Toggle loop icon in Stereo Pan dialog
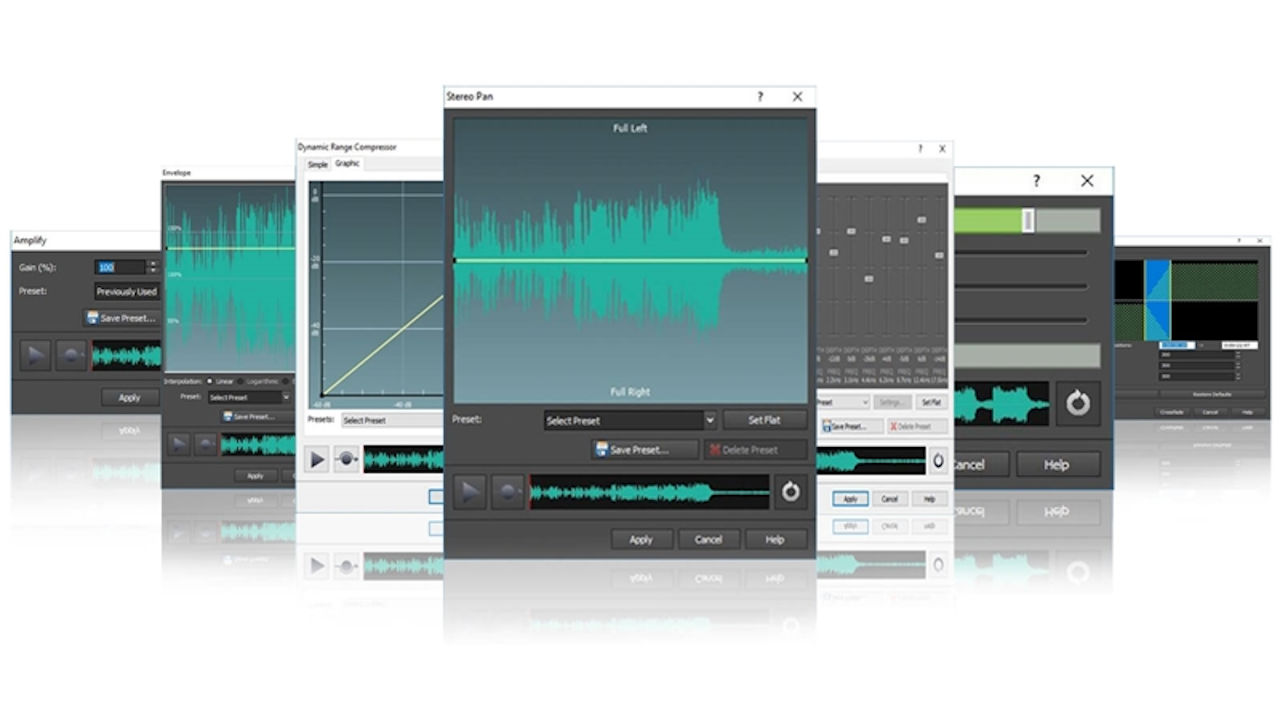Image resolution: width=1280 pixels, height=720 pixels. coord(790,492)
